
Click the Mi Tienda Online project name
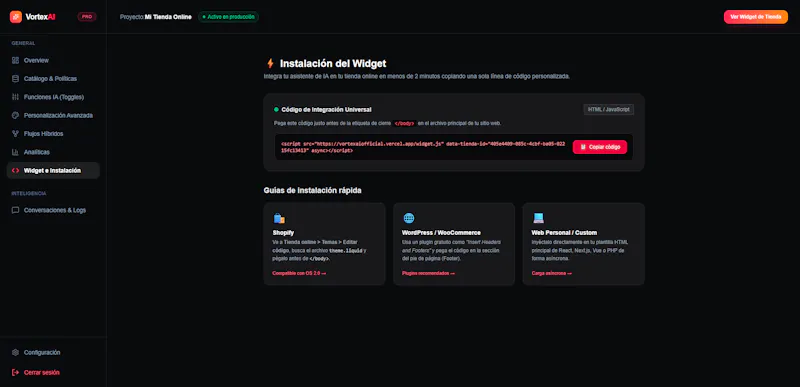(x=168, y=17)
